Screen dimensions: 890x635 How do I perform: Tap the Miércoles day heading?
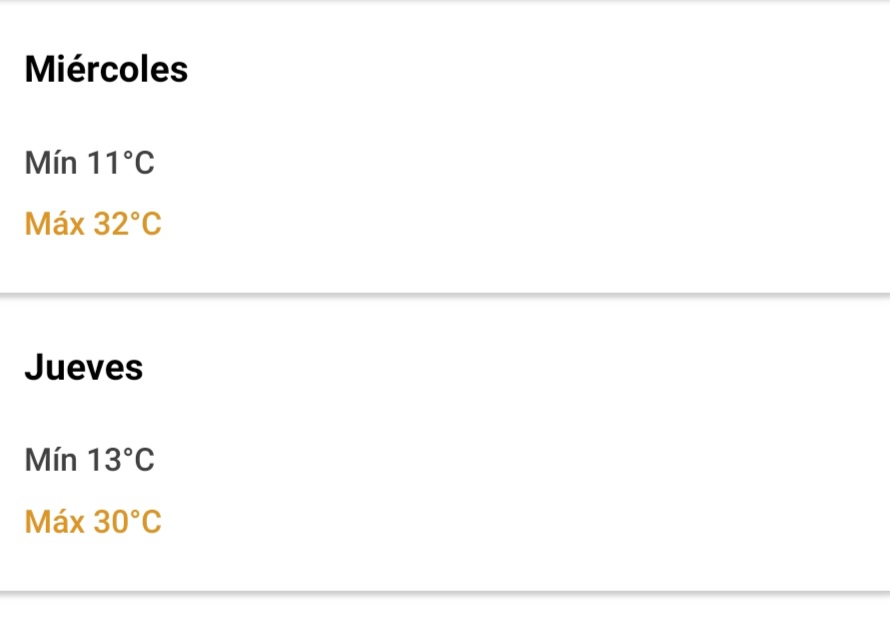(106, 69)
